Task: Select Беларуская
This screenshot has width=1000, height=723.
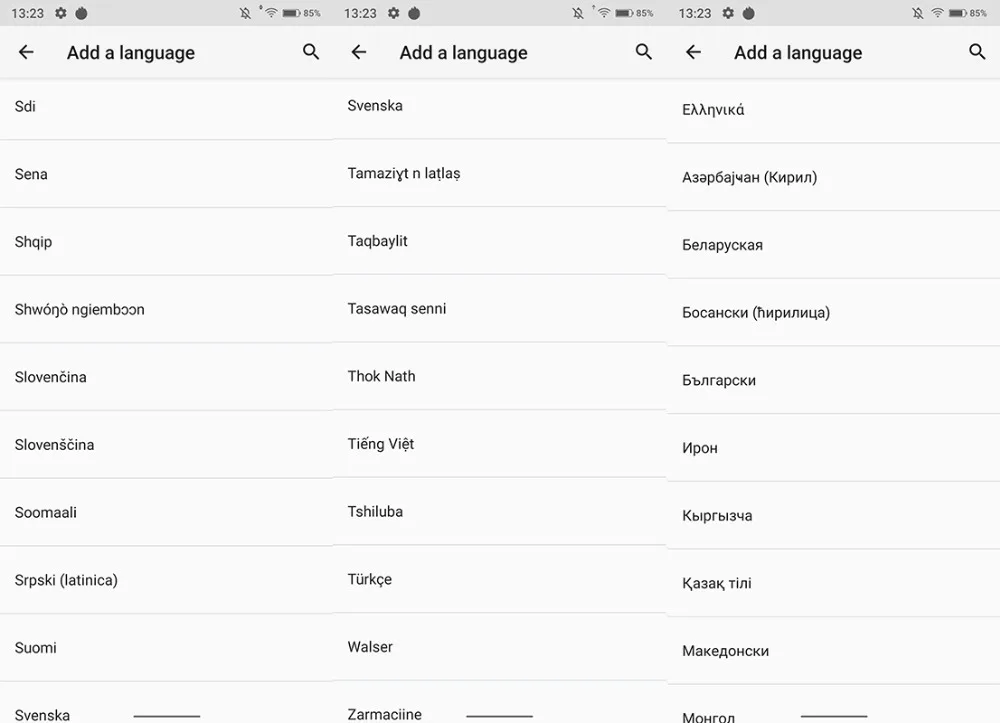Action: pos(833,245)
